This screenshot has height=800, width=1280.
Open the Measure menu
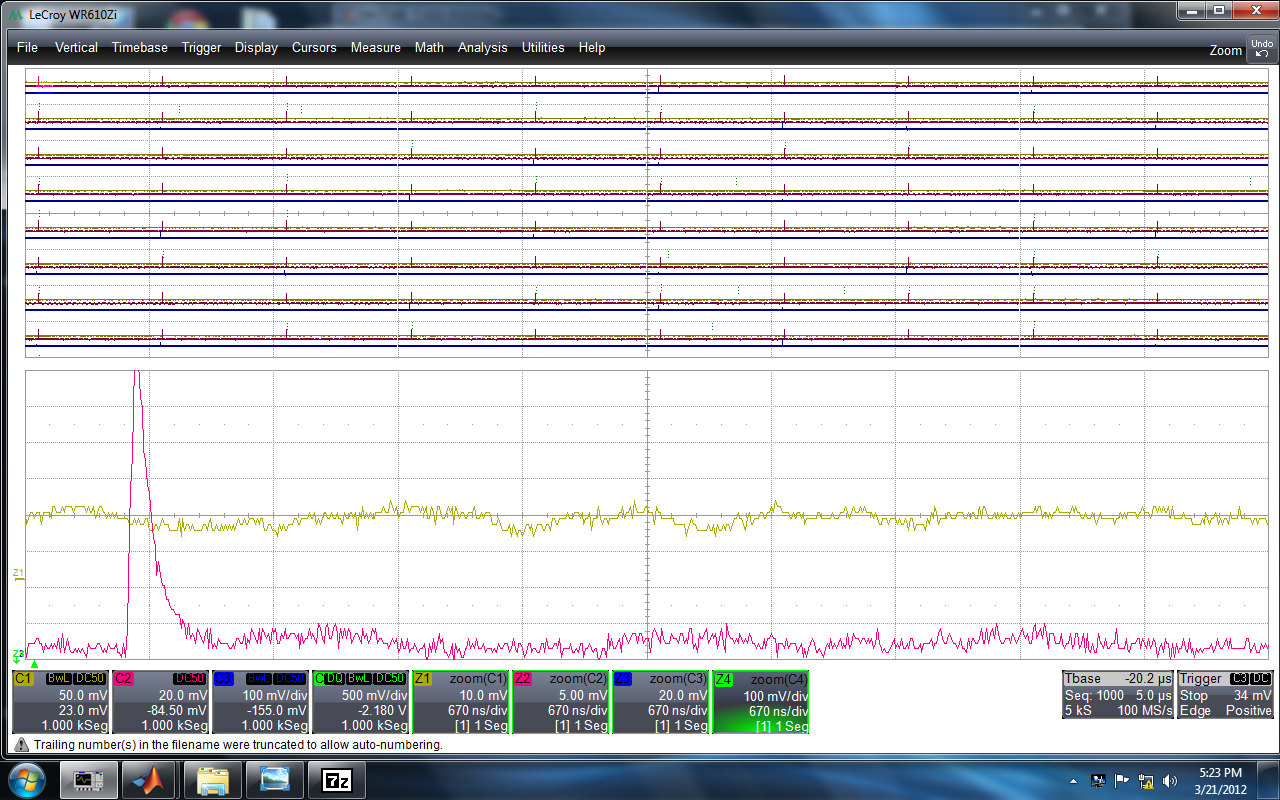(x=375, y=48)
